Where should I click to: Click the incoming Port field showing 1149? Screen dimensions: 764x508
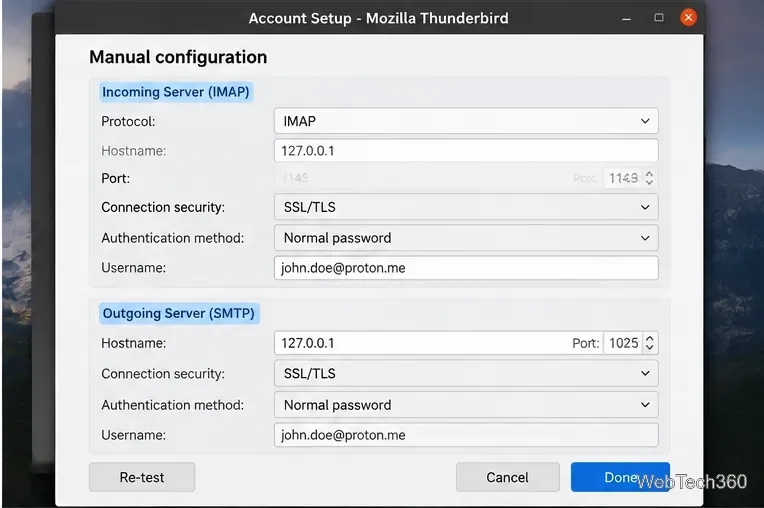[623, 178]
